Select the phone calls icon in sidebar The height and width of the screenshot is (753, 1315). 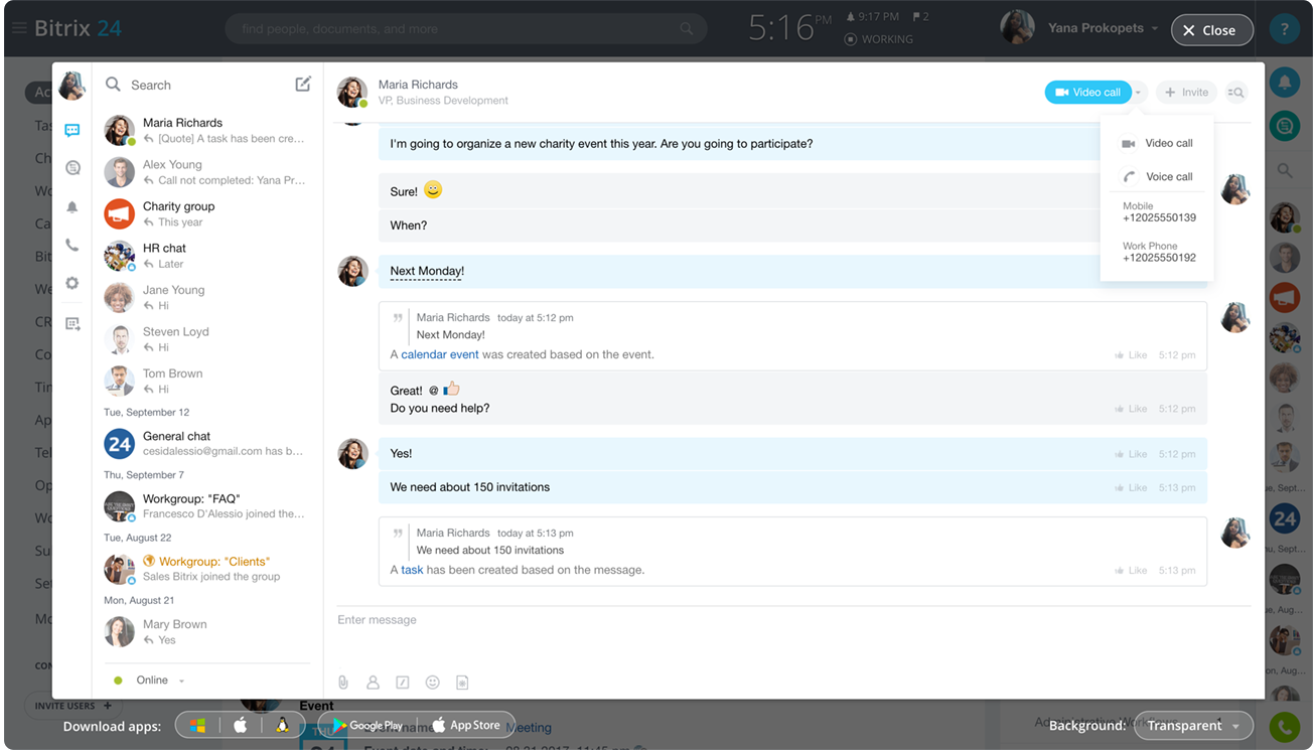pyautogui.click(x=71, y=244)
